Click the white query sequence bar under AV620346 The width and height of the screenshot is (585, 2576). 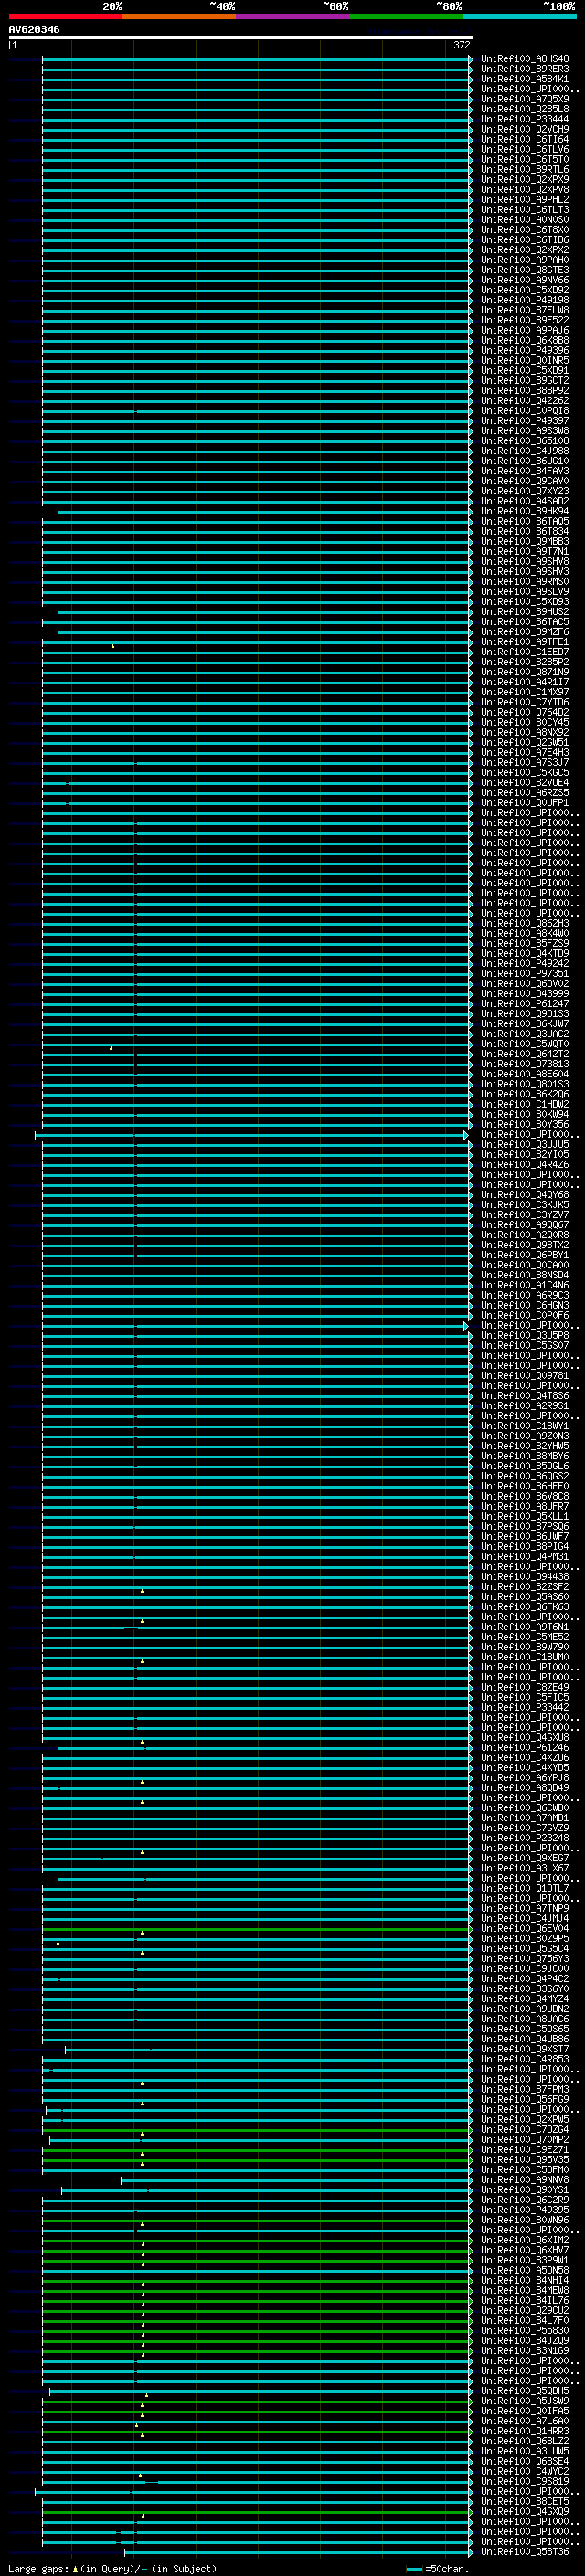241,38
